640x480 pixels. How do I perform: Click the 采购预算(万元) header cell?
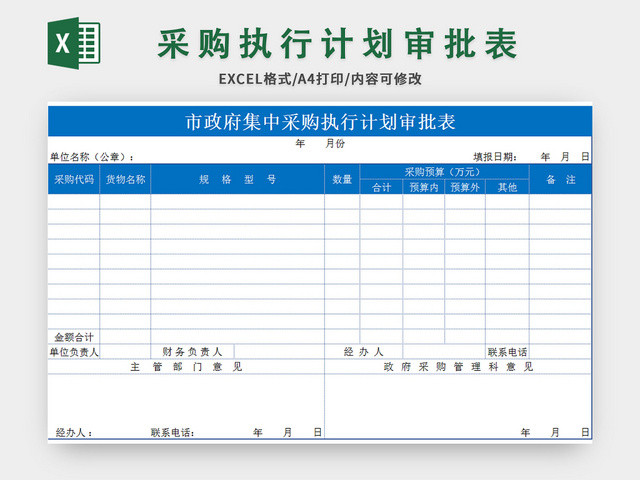pyautogui.click(x=444, y=172)
